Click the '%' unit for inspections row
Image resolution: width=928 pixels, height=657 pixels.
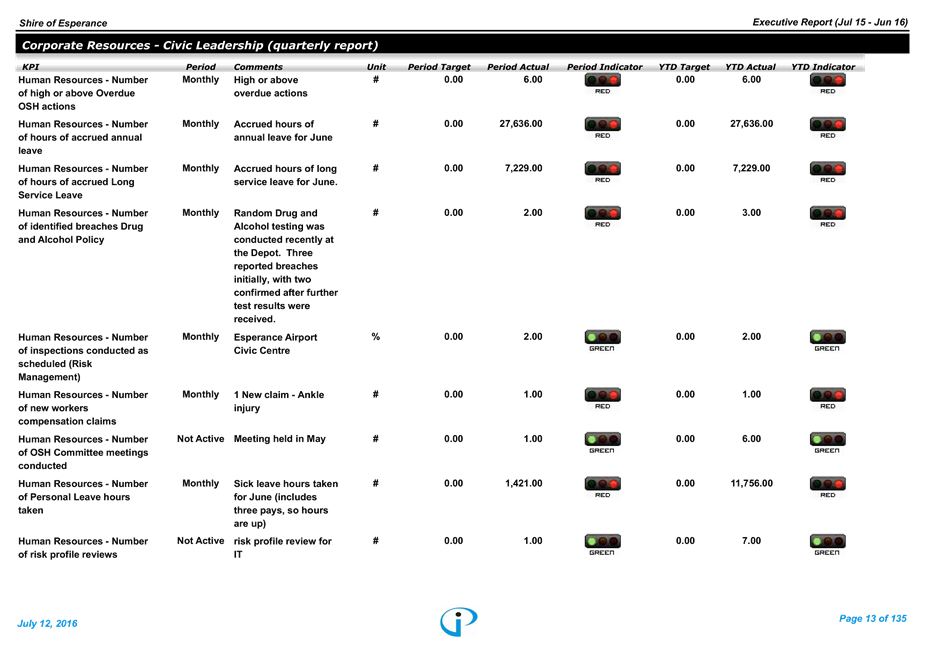click(376, 336)
